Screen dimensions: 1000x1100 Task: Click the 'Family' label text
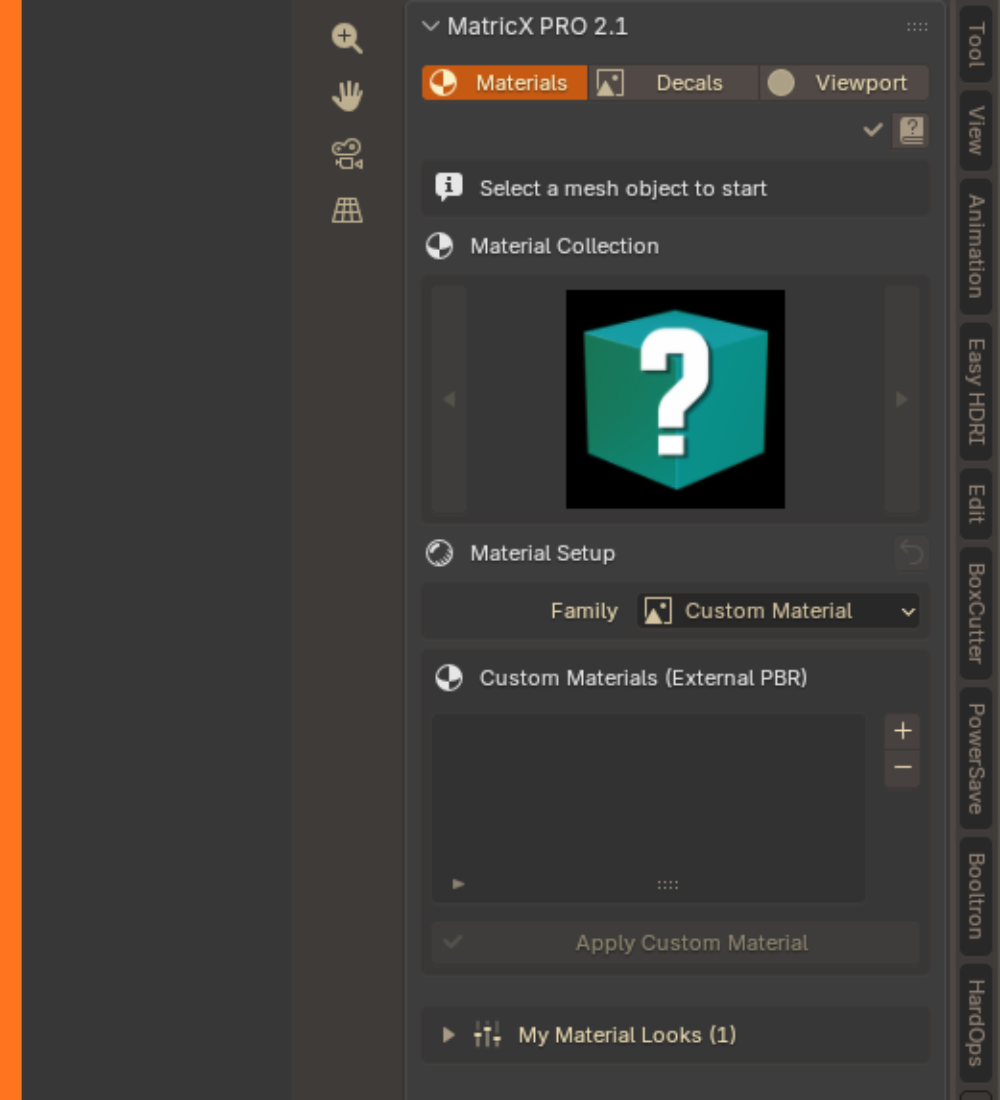point(584,611)
